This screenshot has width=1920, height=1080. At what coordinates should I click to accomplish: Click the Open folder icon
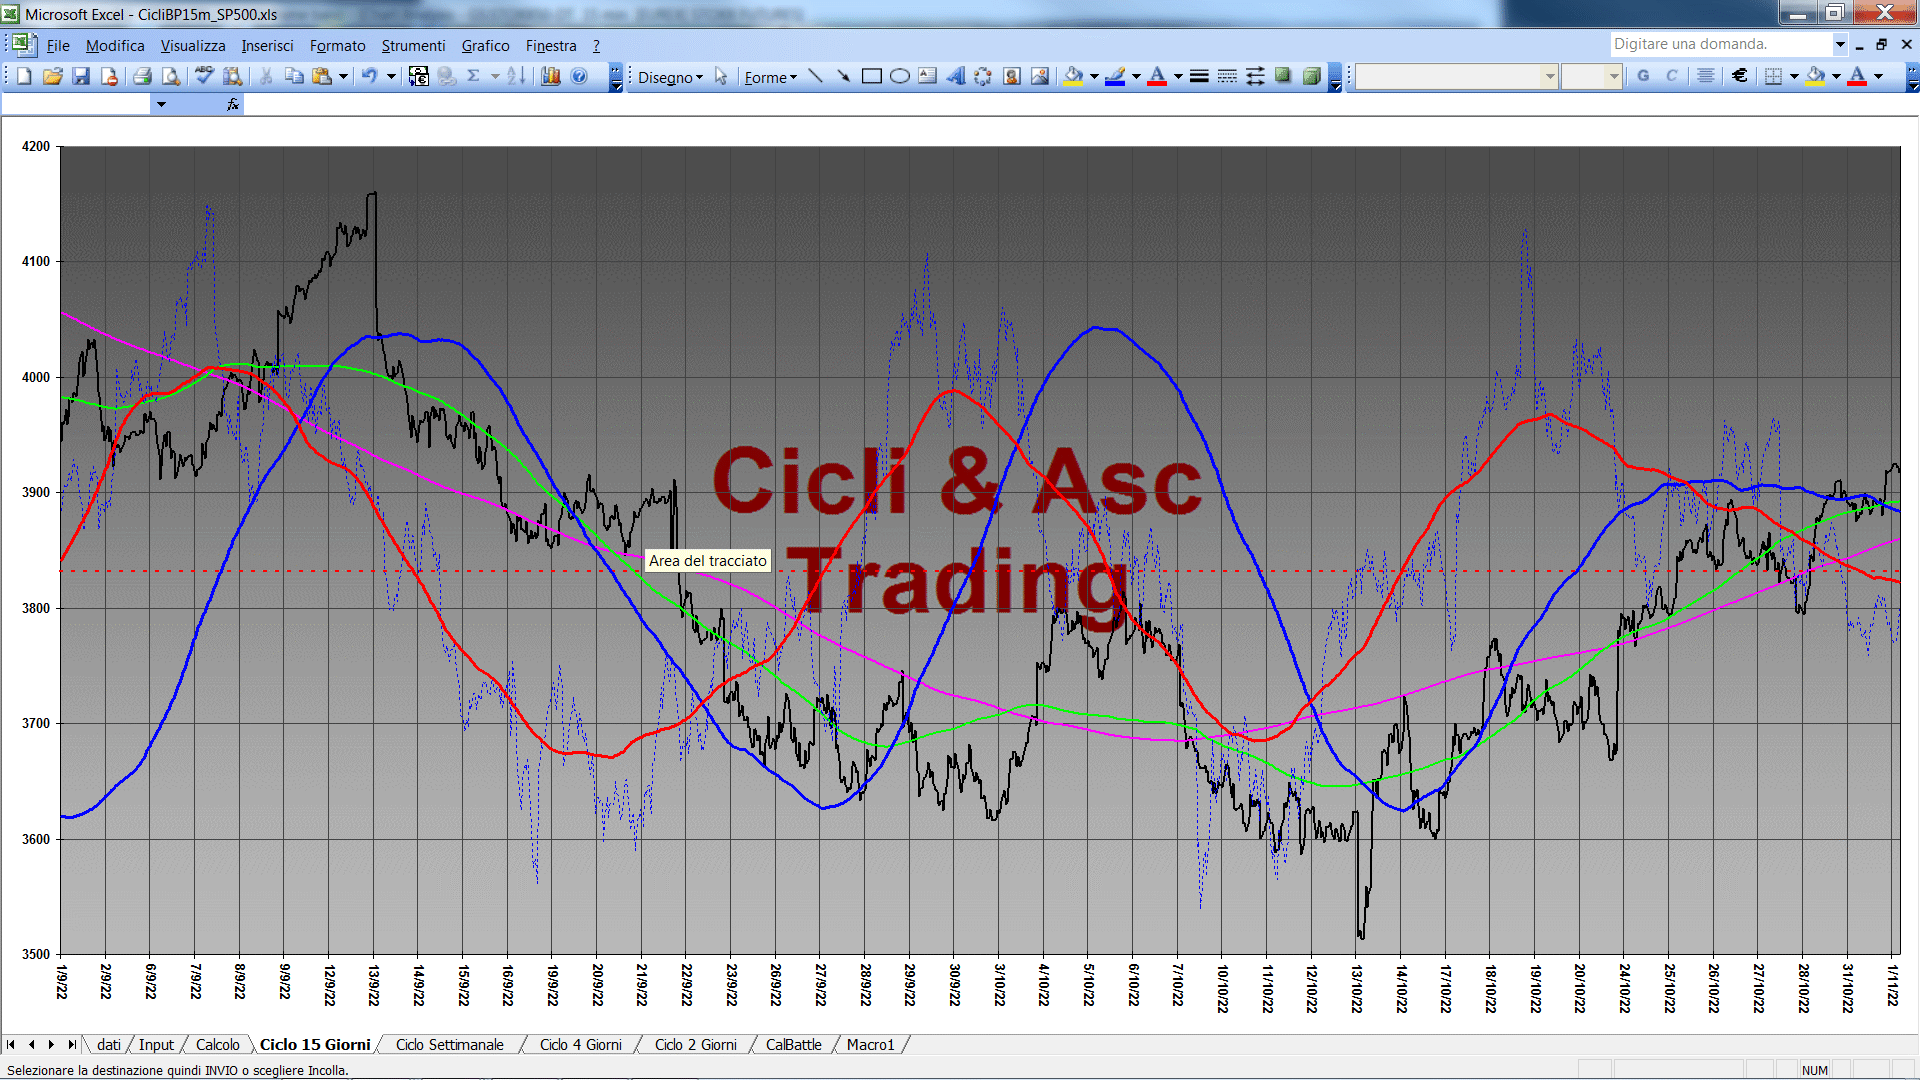[x=53, y=77]
